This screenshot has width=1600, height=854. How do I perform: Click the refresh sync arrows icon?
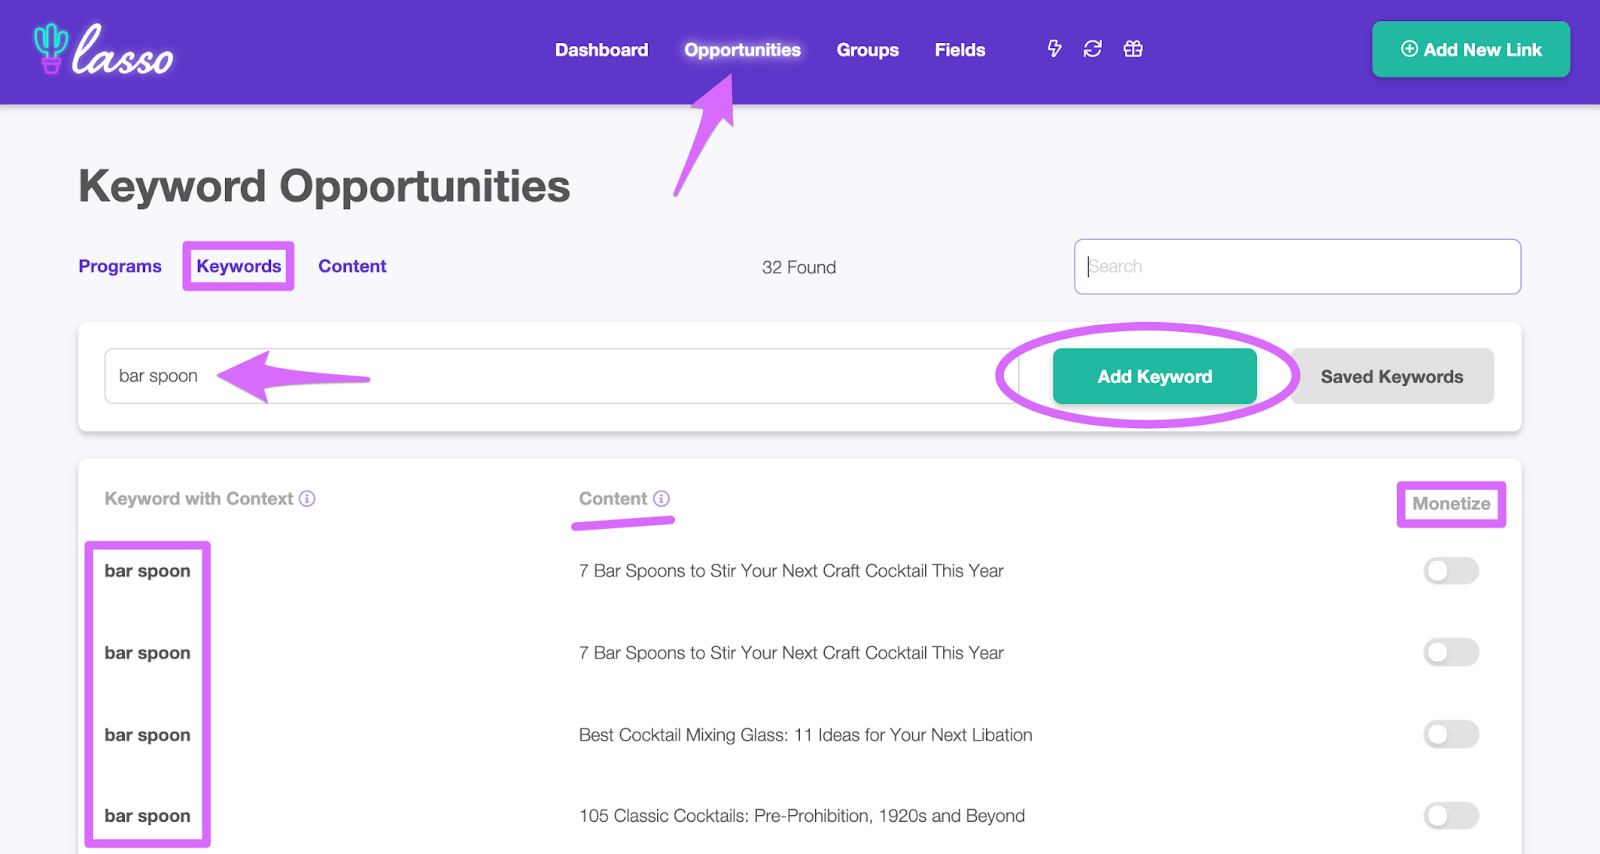1093,49
